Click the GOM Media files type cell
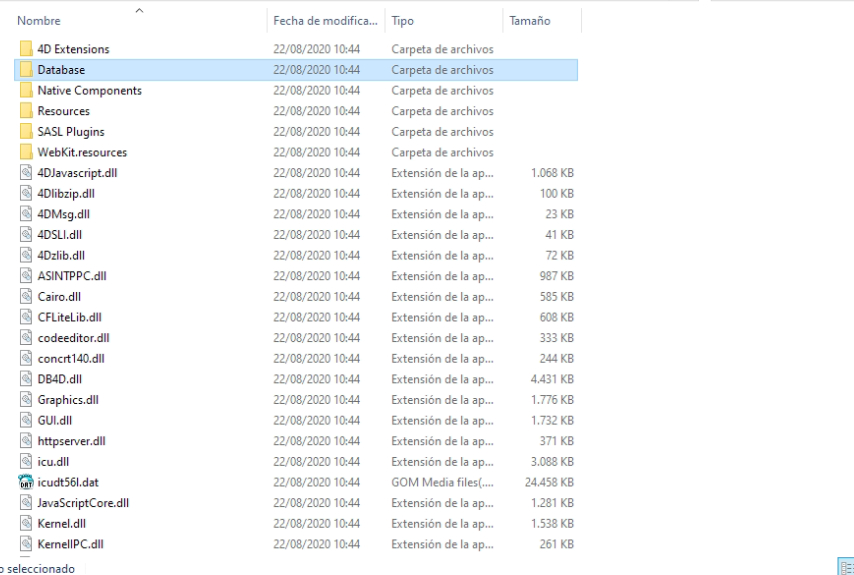Image resolution: width=854 pixels, height=575 pixels. tap(442, 482)
